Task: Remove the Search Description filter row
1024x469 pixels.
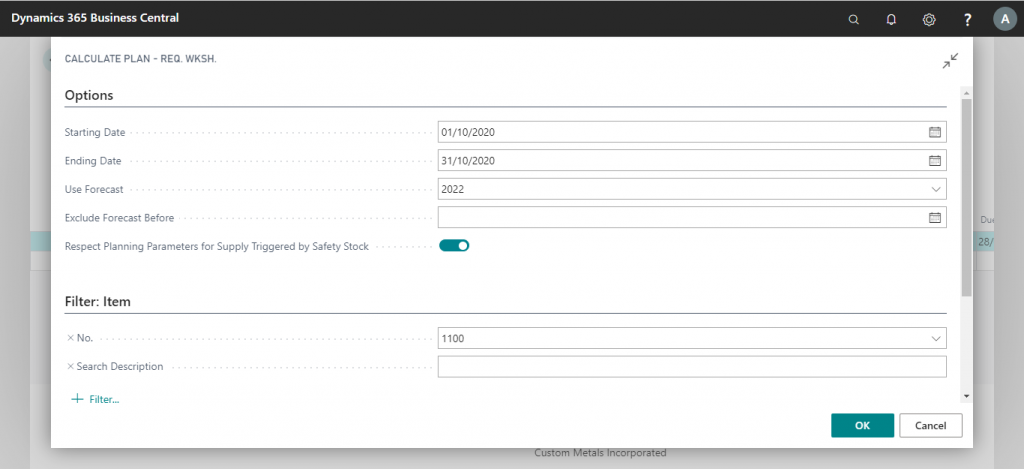Action: pos(69,367)
